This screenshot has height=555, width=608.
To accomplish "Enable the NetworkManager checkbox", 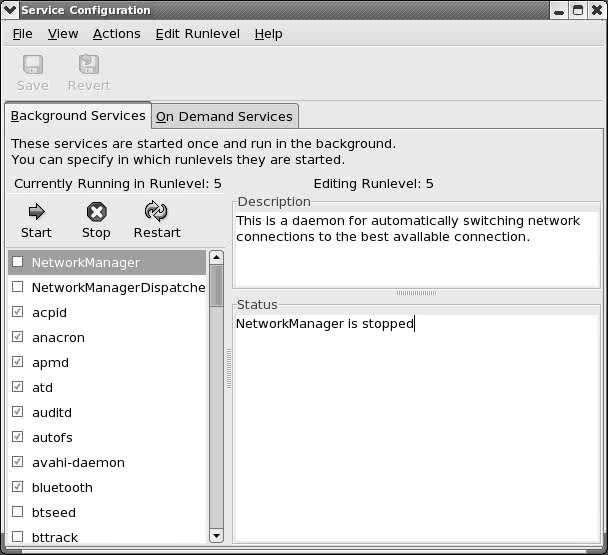I will tap(17, 262).
